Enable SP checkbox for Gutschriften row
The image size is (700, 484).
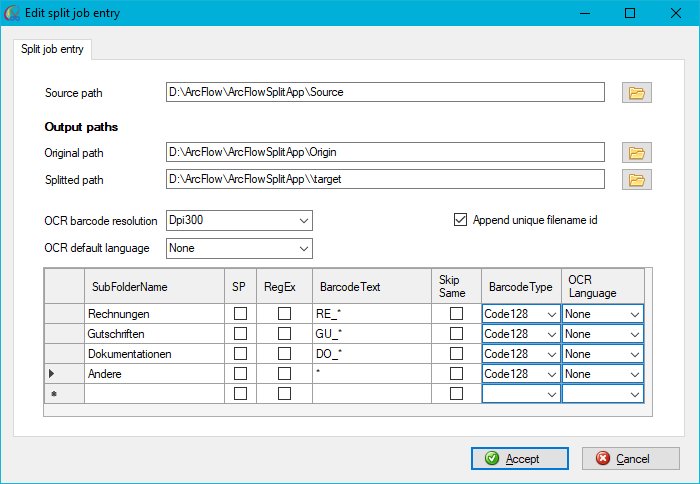[240, 334]
